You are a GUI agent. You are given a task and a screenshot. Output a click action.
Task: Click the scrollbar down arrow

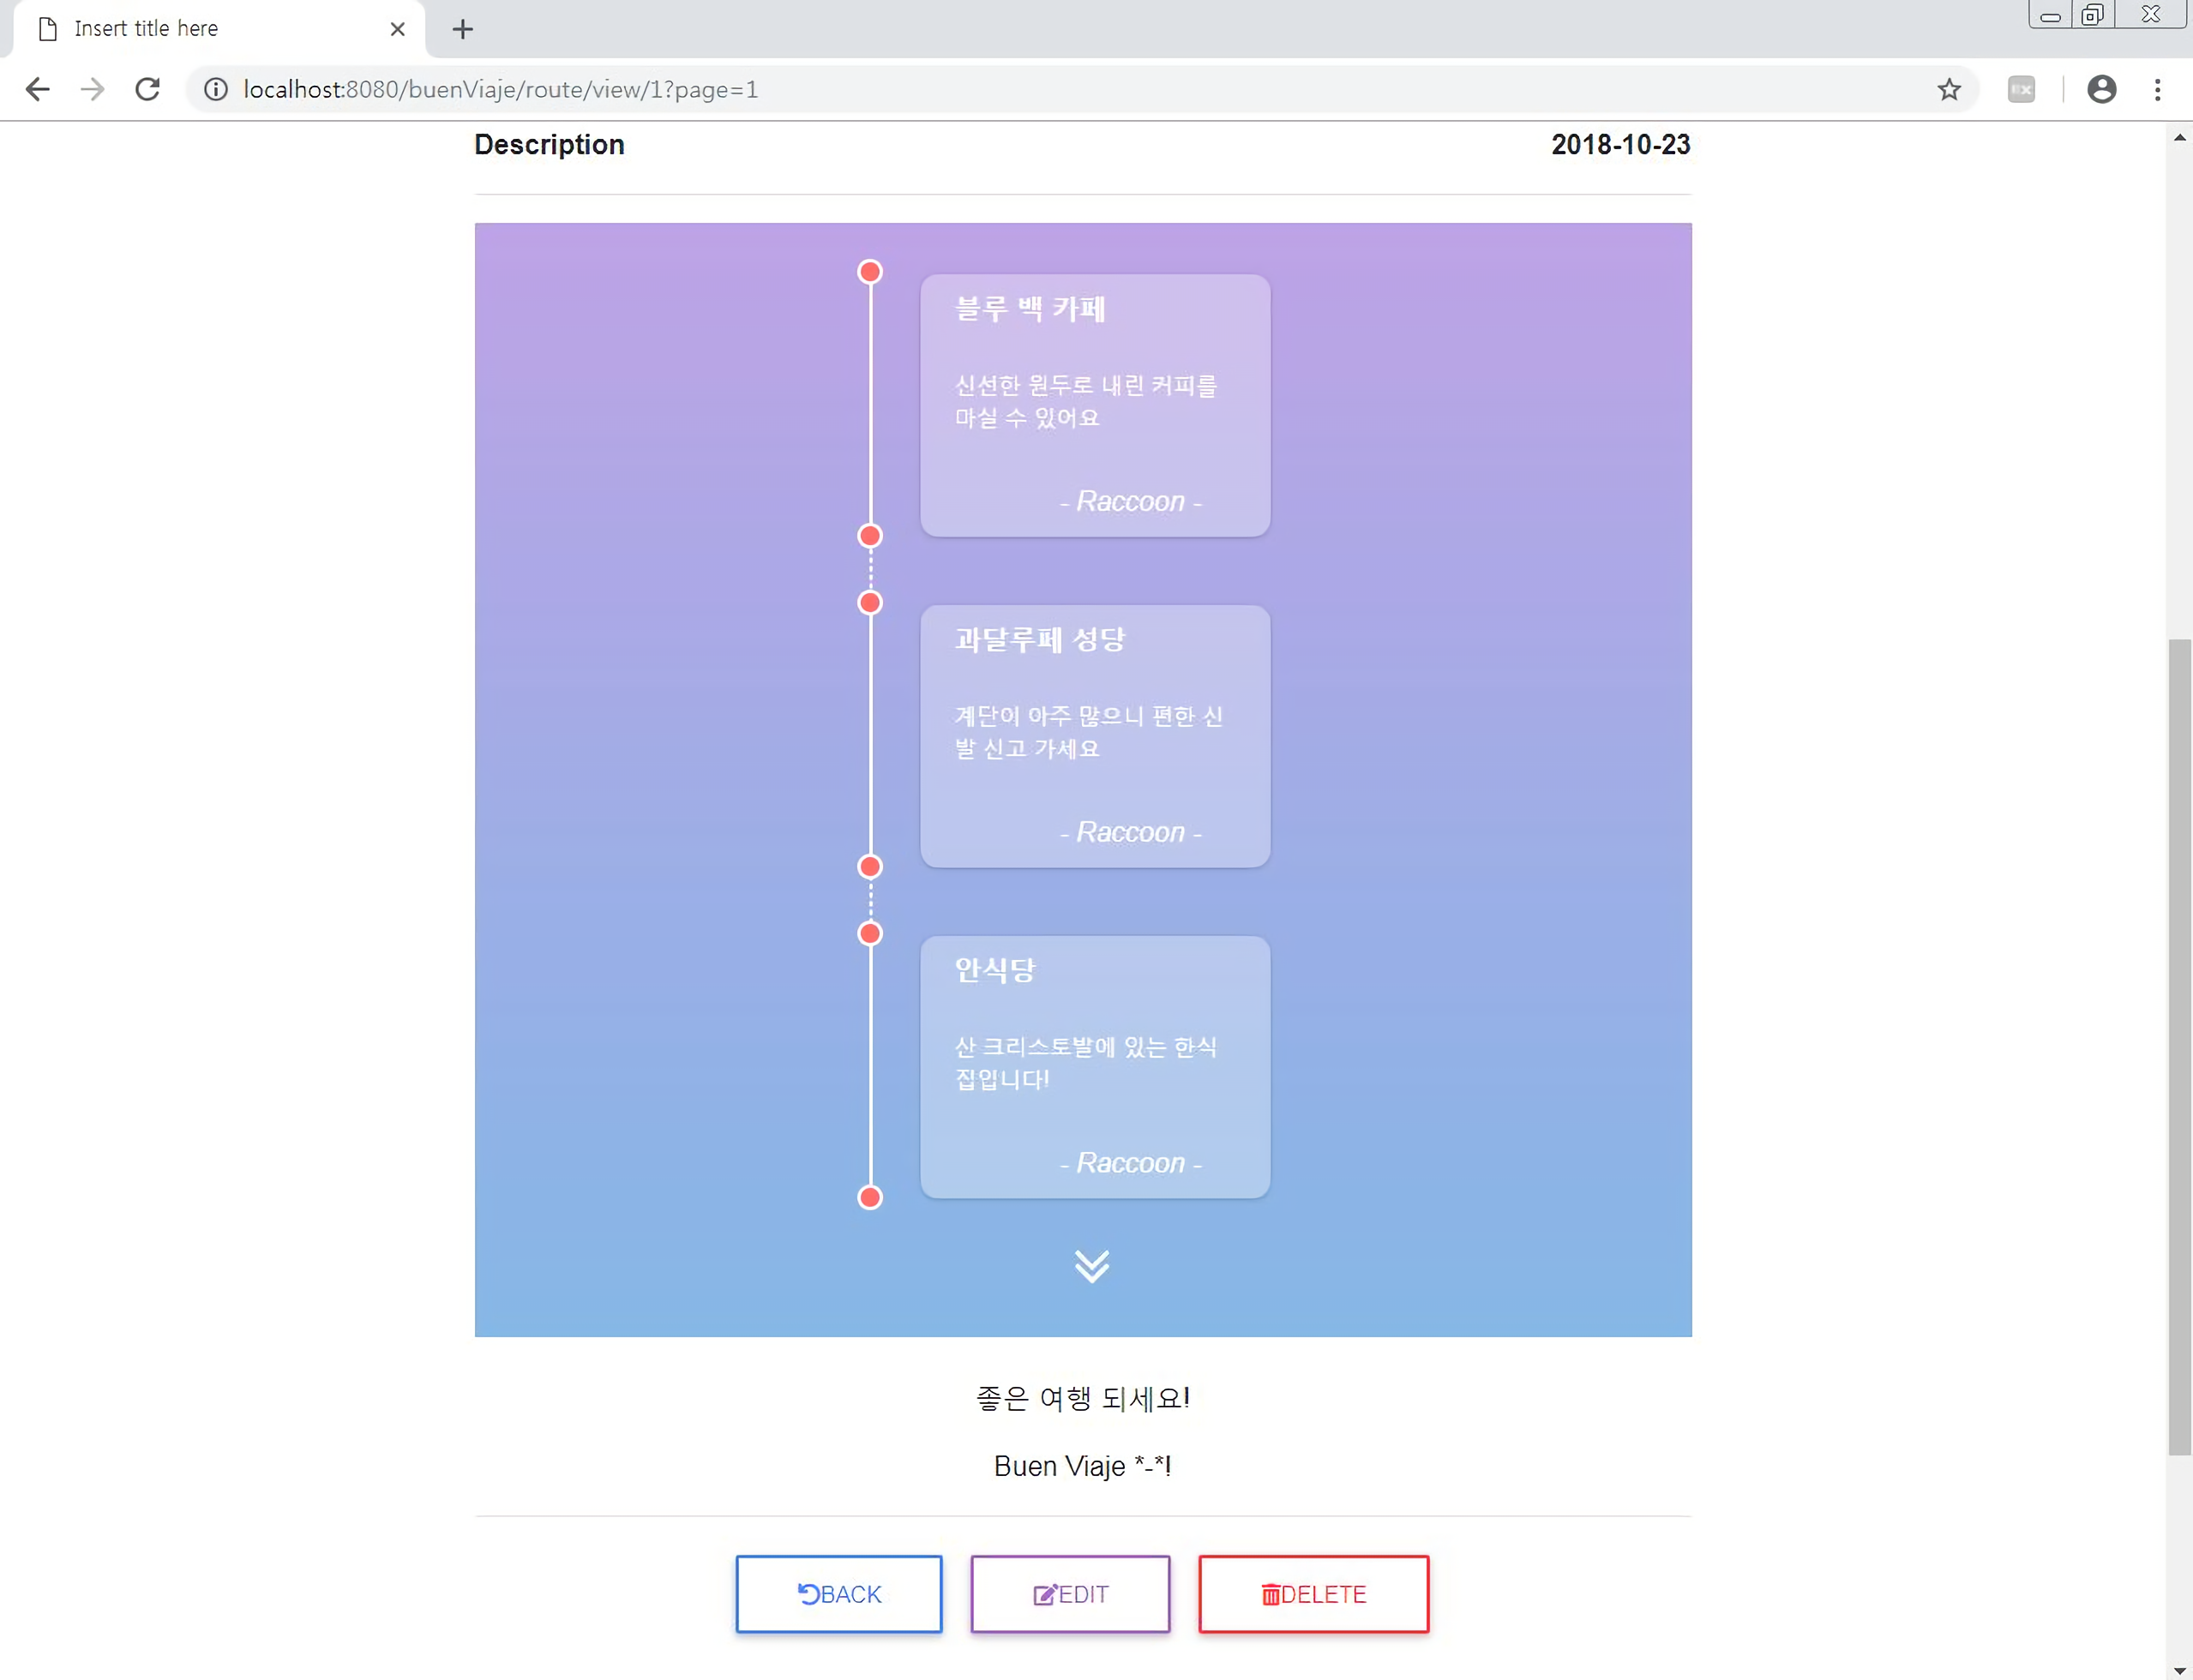(x=2179, y=1670)
